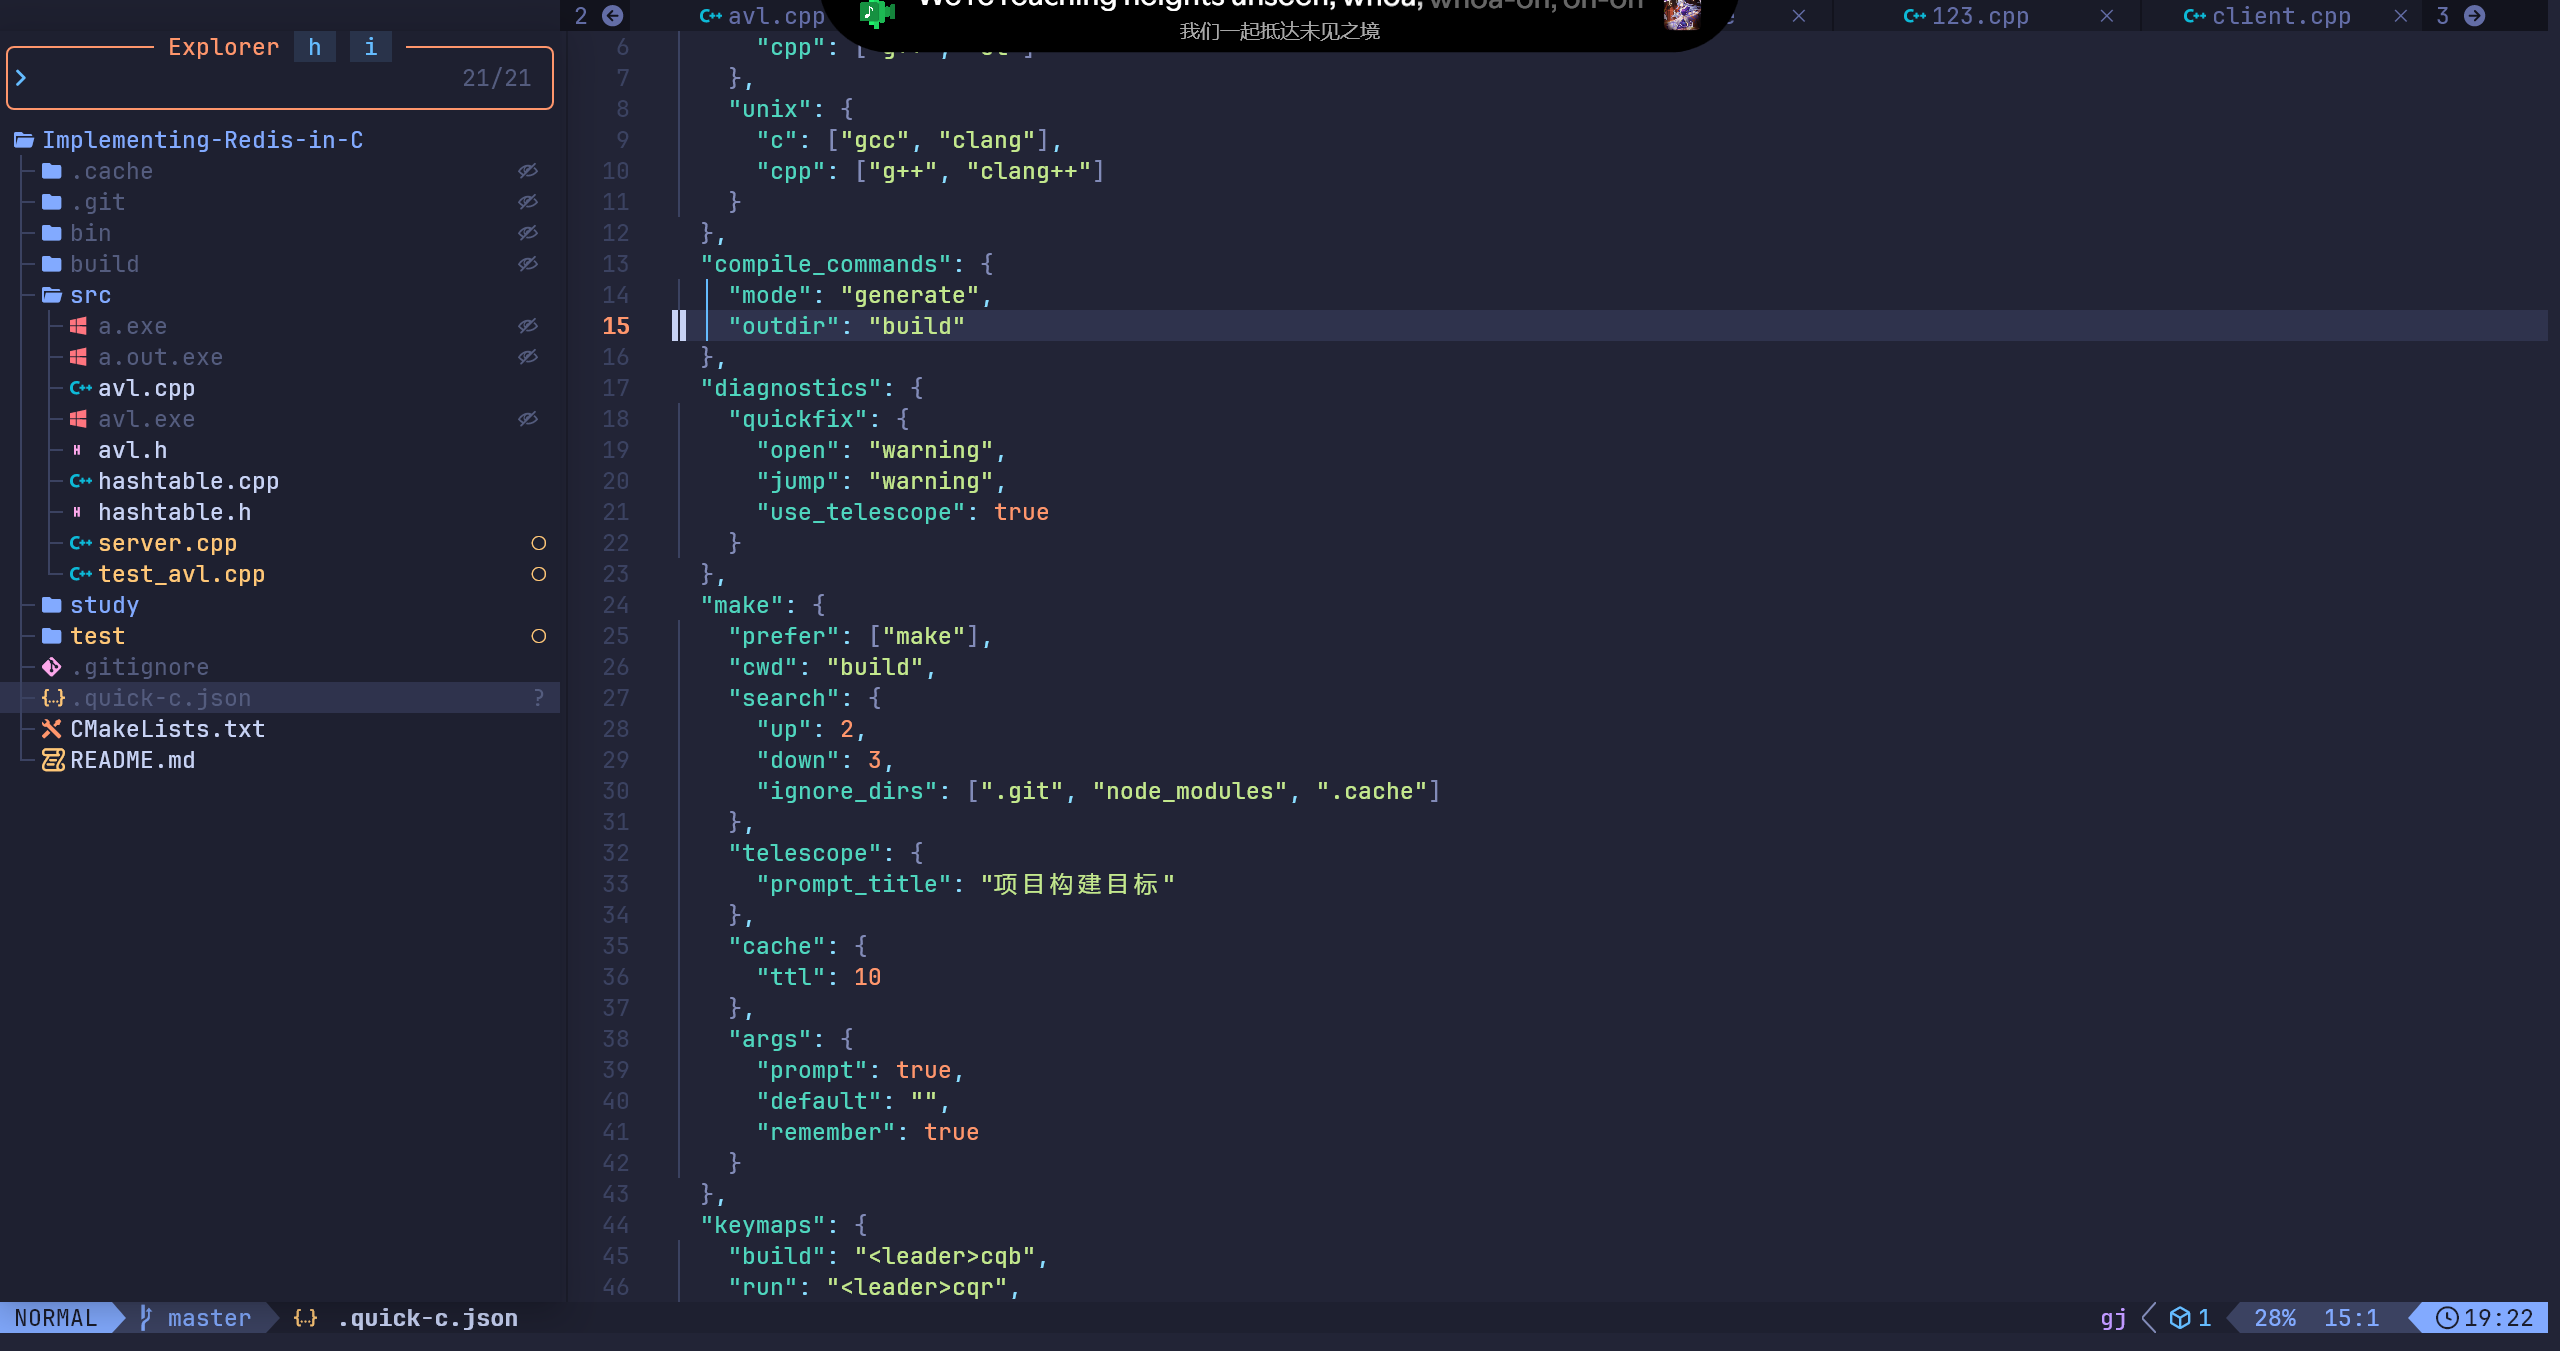Click the LSP cube icon in statusline
This screenshot has width=2560, height=1351.
2180,1317
